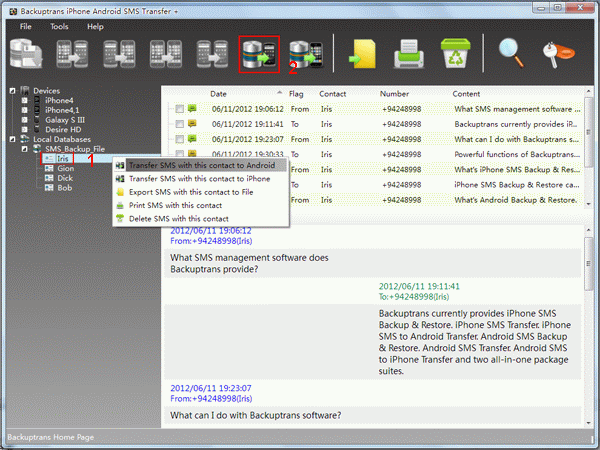Sort messages by the Content column header
This screenshot has width=600, height=450.
[466, 94]
